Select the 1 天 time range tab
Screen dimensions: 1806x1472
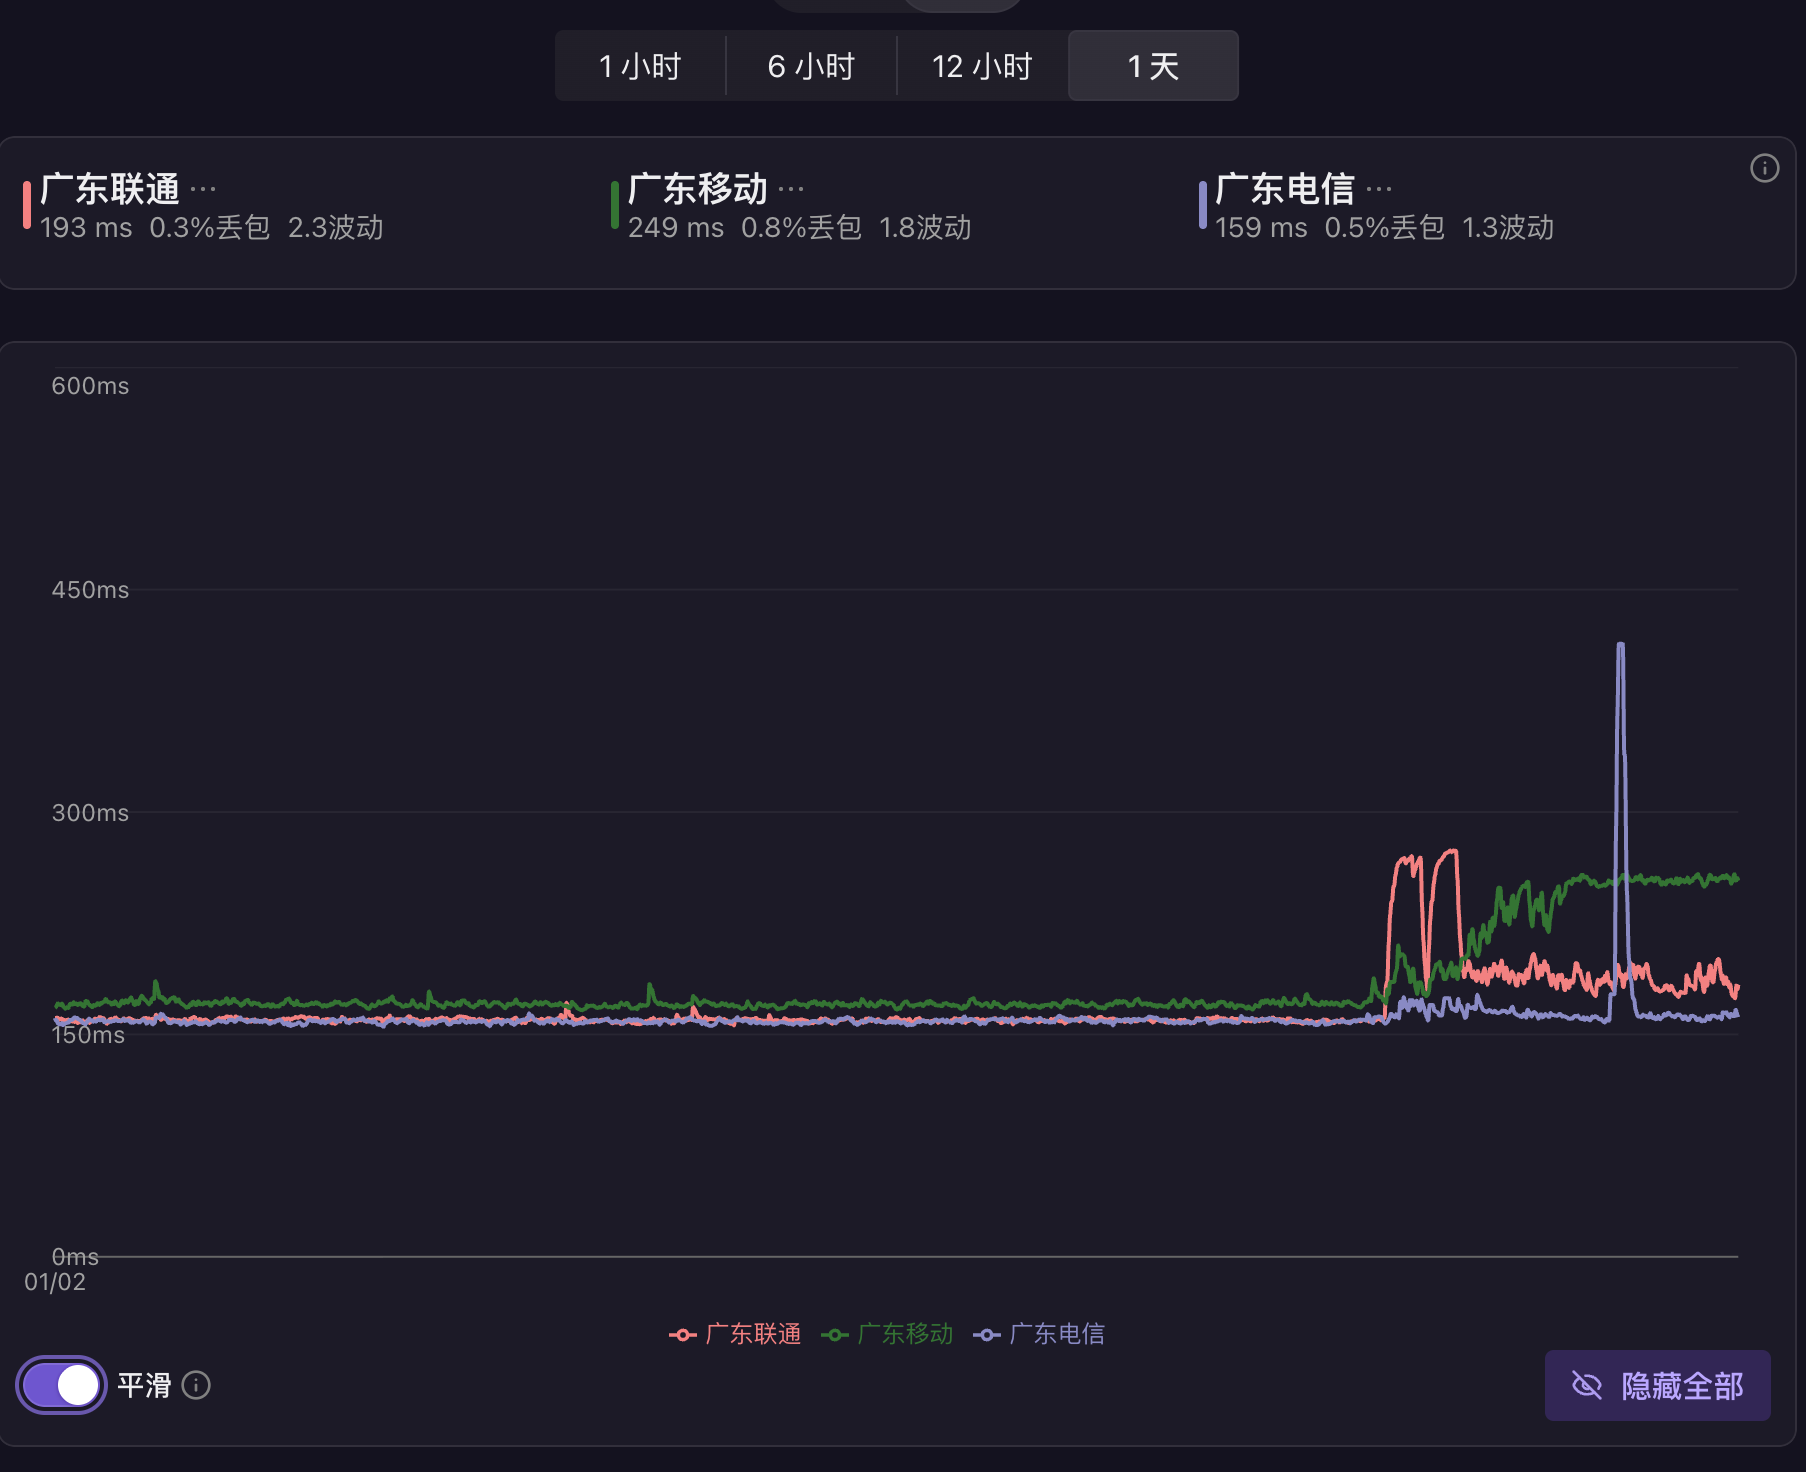[1153, 66]
